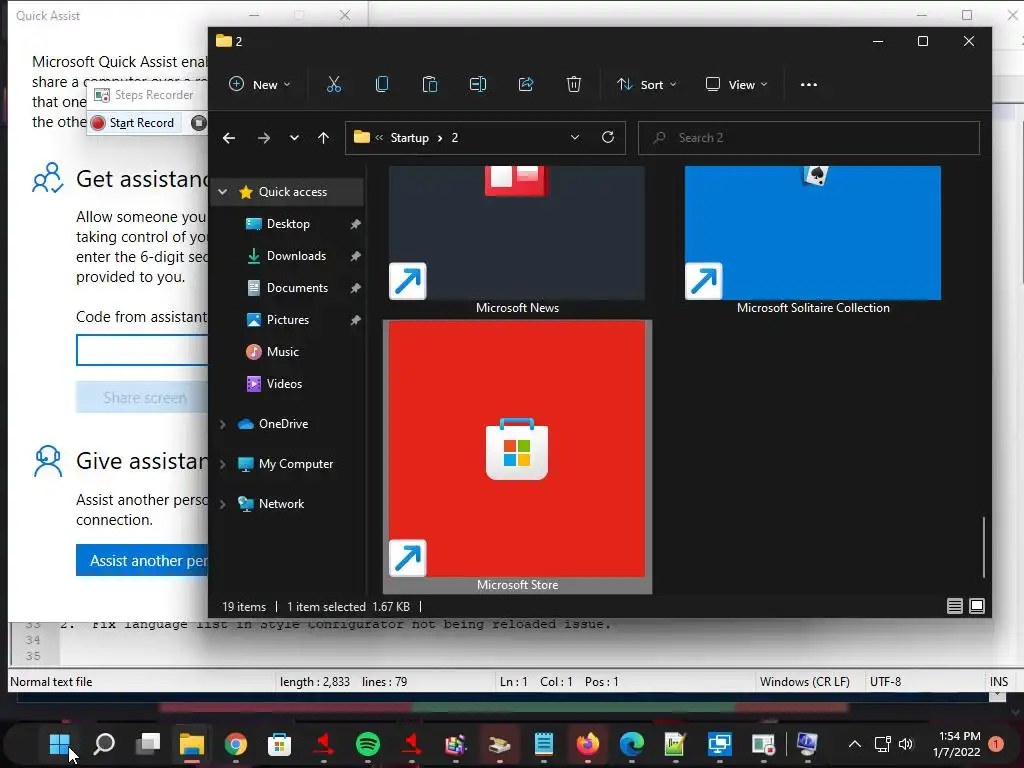The height and width of the screenshot is (768, 1024).
Task: Select Pictures in the navigation pane
Action: (287, 320)
